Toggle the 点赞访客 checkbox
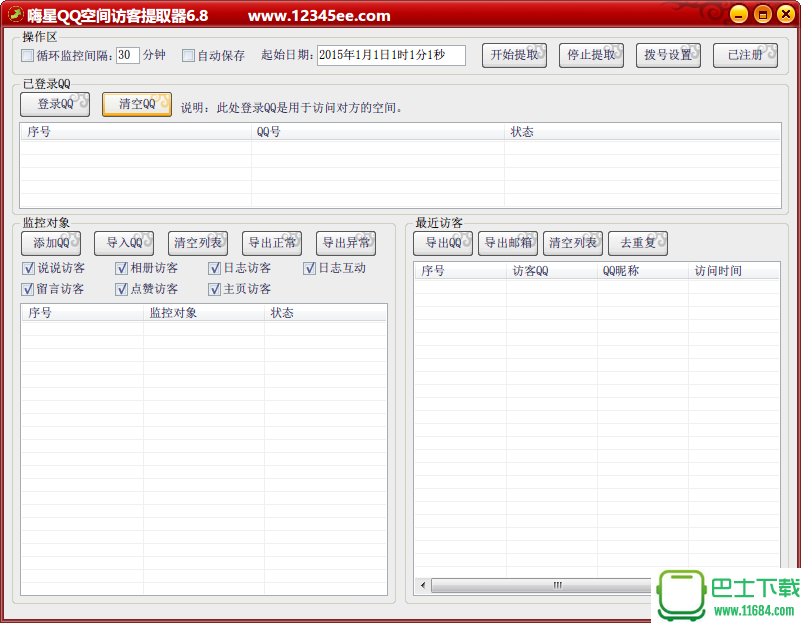 (x=122, y=289)
